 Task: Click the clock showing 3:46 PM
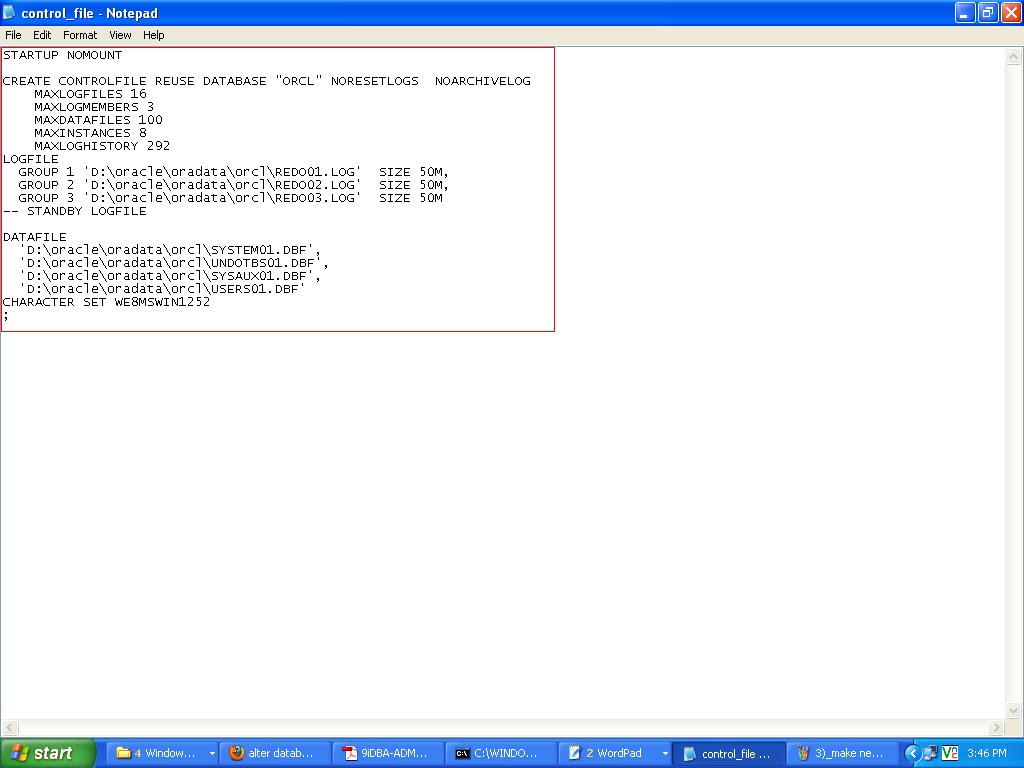coord(988,752)
